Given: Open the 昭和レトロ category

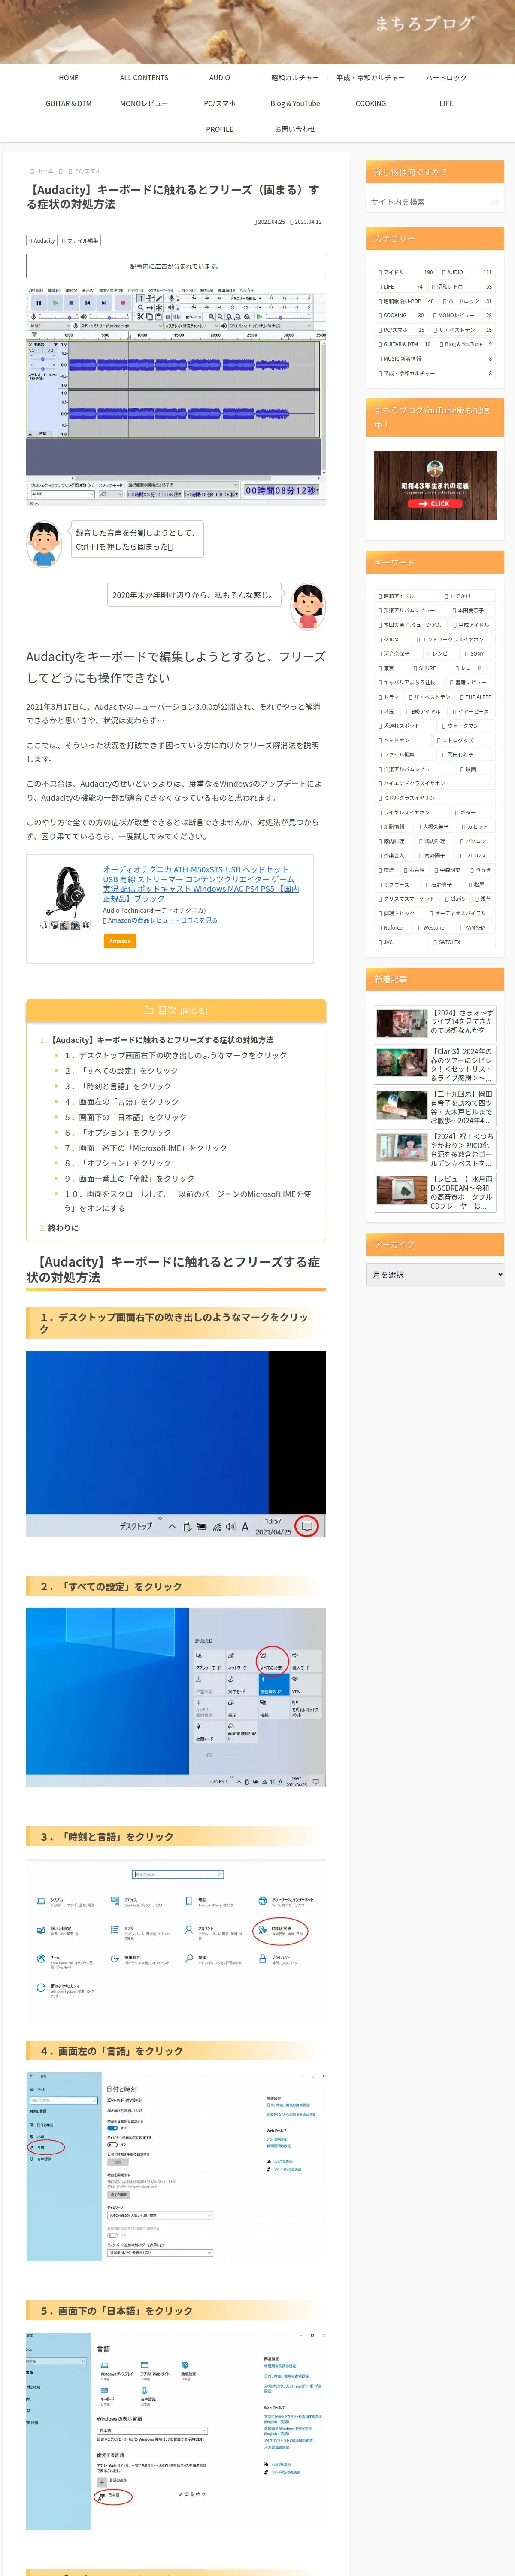Looking at the screenshot, I should (x=462, y=287).
